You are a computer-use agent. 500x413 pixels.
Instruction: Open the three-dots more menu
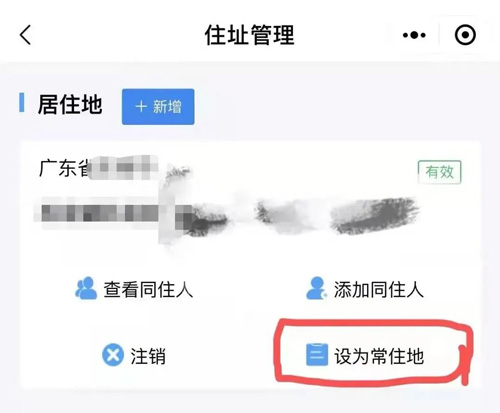click(414, 35)
